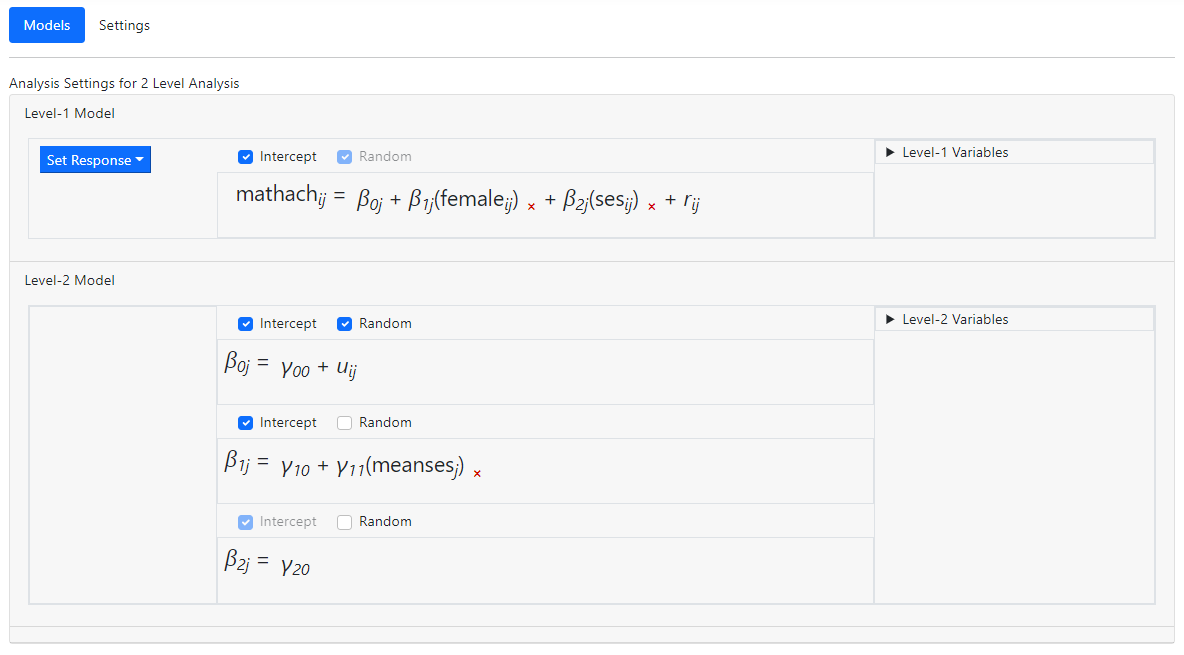Image resolution: width=1184 pixels, height=655 pixels.
Task: Click the γ20 coefficient in β2j equation
Action: click(x=295, y=566)
